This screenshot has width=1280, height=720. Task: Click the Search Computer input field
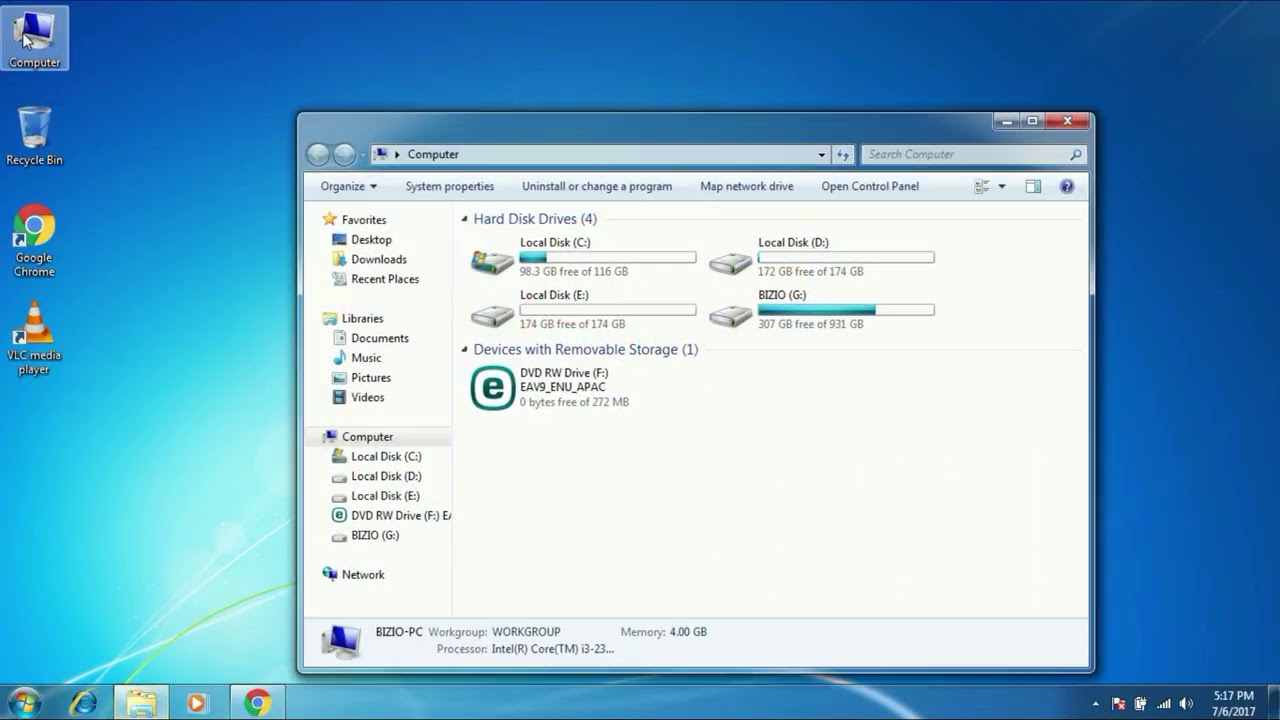coord(972,154)
